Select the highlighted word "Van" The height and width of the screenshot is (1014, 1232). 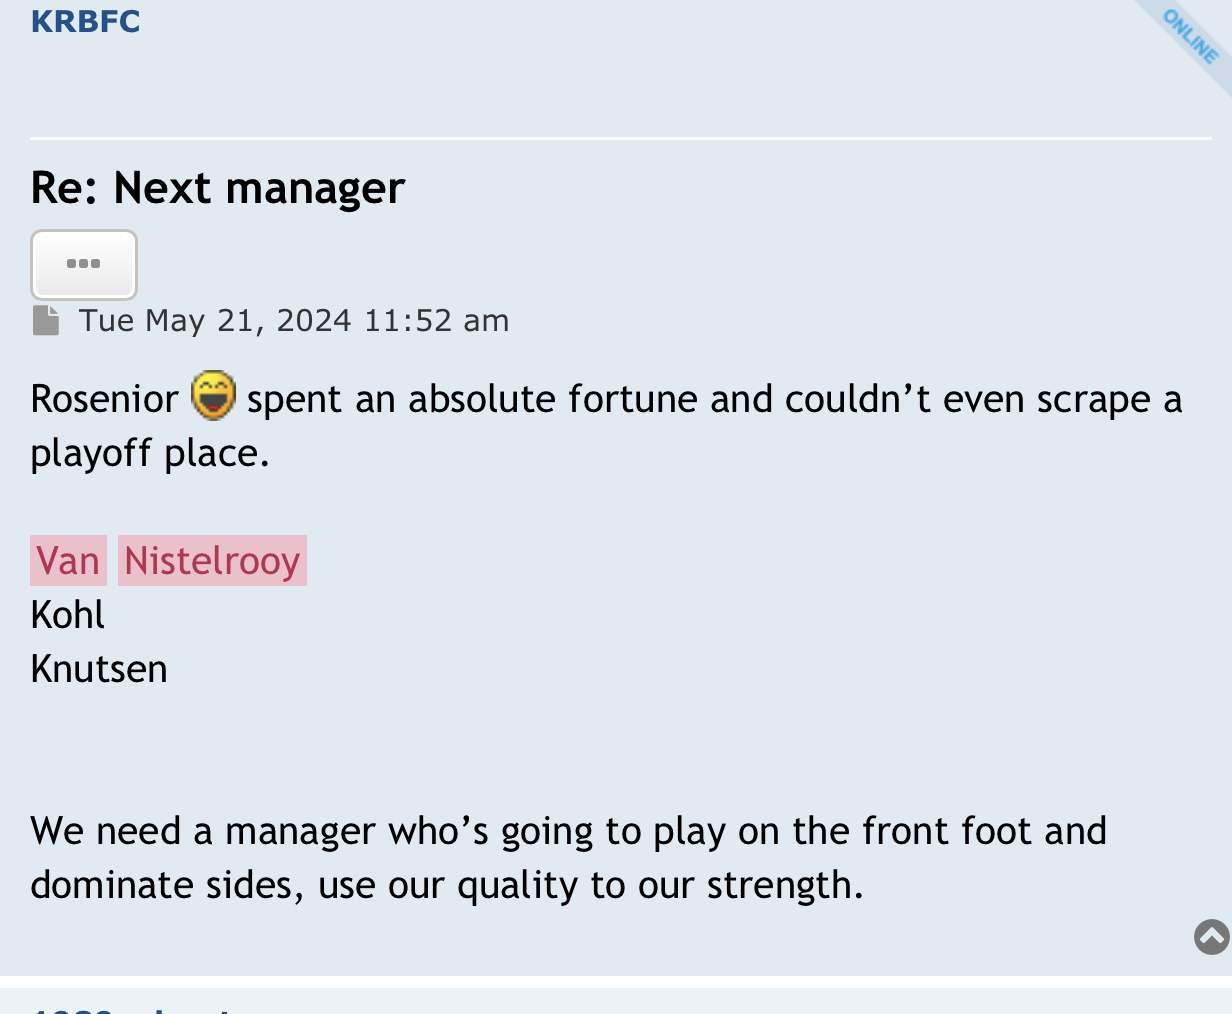68,561
